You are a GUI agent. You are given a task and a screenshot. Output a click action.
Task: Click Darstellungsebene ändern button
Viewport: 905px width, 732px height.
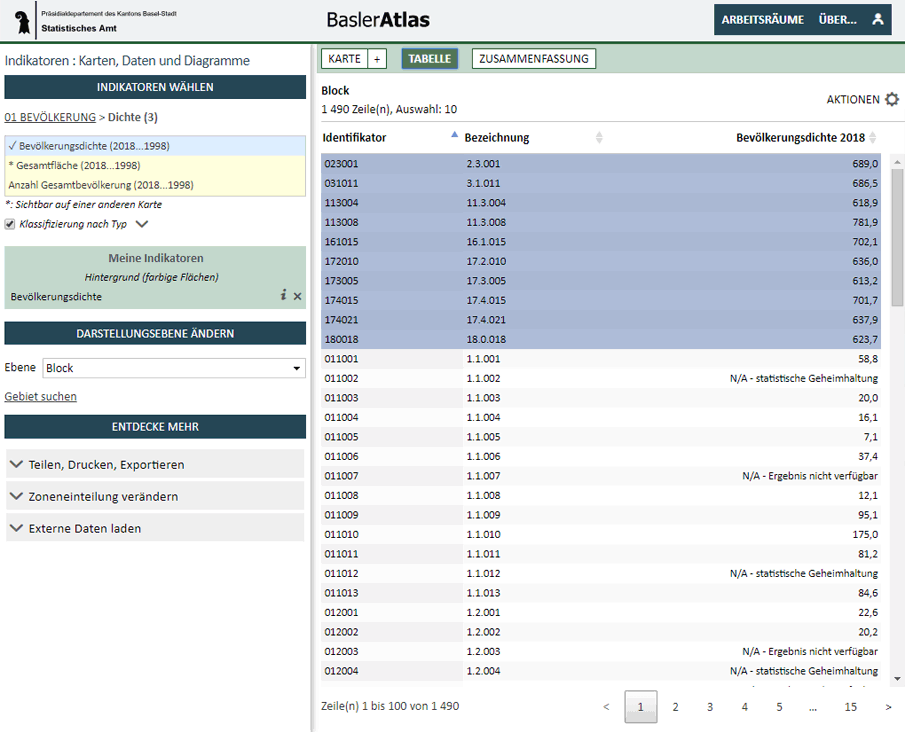[x=155, y=334]
